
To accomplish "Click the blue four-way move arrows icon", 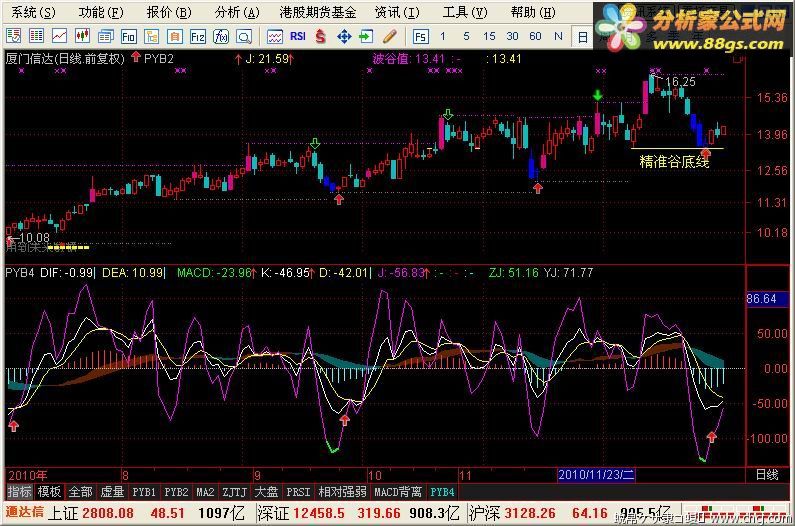I will coord(344,36).
